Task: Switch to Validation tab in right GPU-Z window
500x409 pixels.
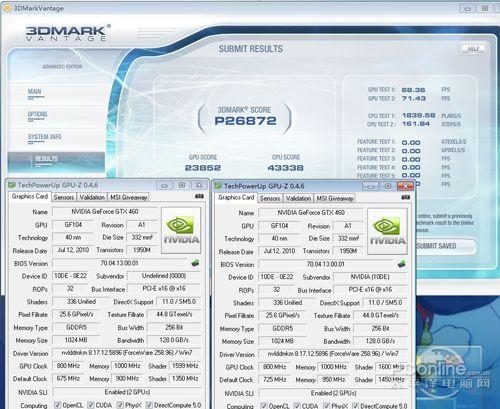Action: (298, 198)
